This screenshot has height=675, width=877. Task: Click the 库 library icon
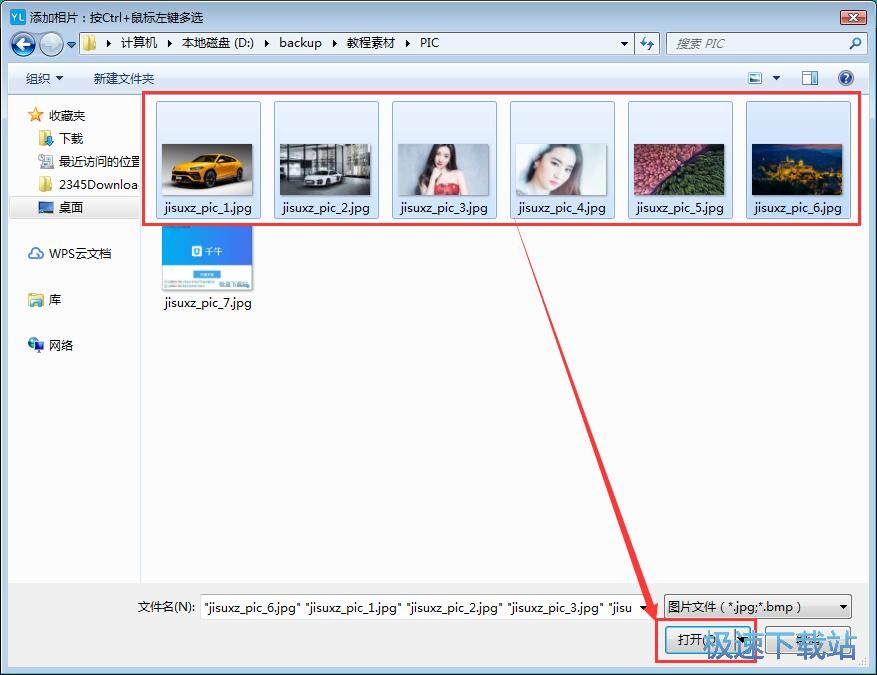(35, 300)
